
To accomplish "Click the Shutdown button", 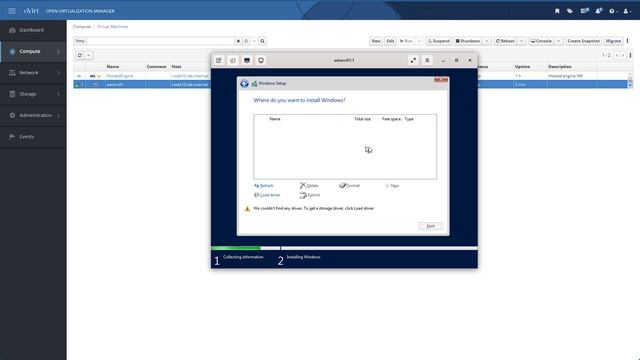I will click(x=468, y=41).
